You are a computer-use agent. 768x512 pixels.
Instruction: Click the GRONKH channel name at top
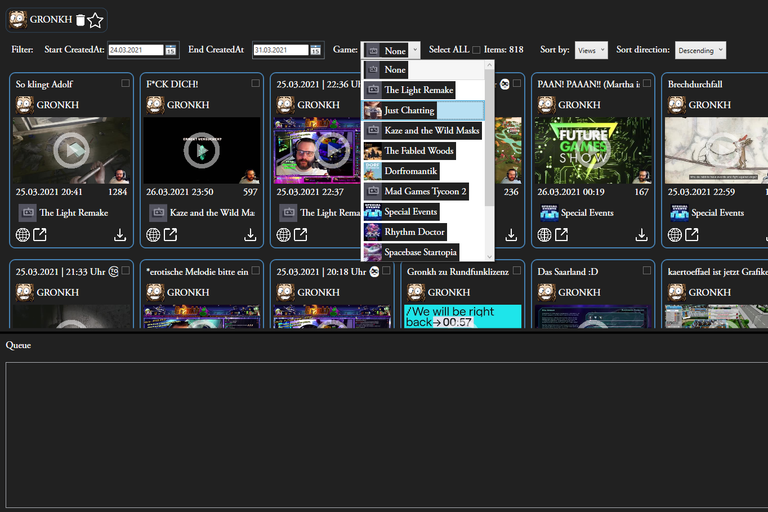(x=51, y=20)
